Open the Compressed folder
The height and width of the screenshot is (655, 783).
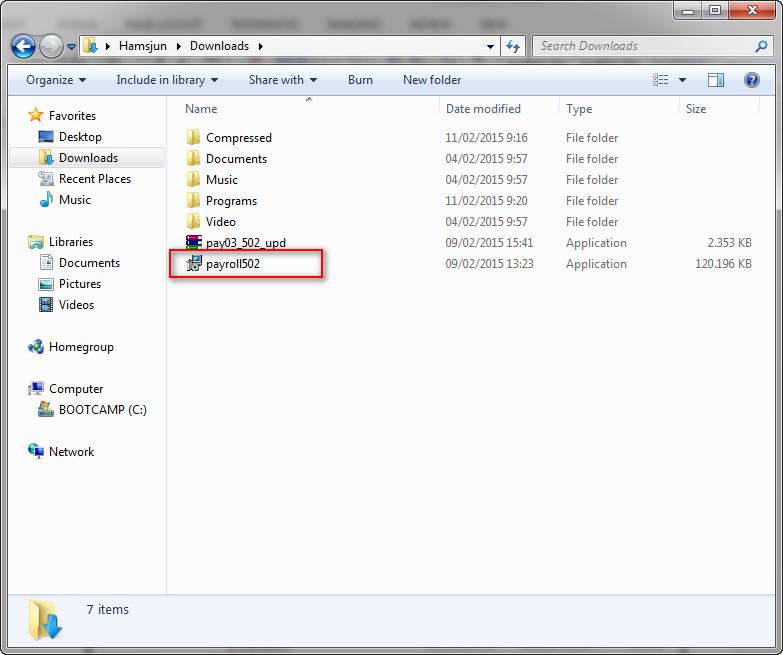click(x=238, y=138)
